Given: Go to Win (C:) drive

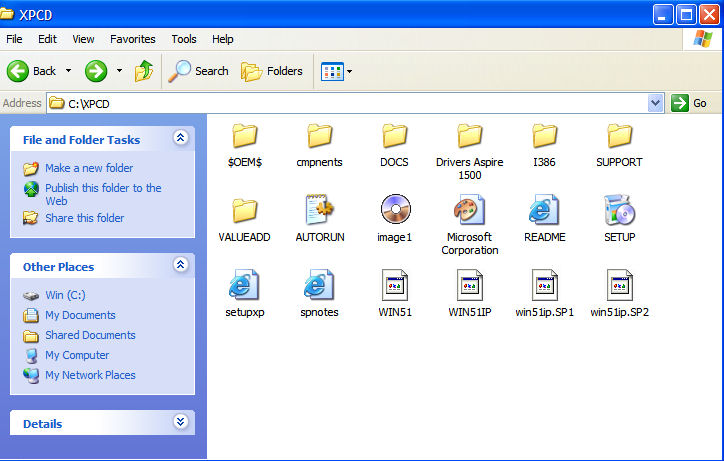Looking at the screenshot, I should (65, 295).
